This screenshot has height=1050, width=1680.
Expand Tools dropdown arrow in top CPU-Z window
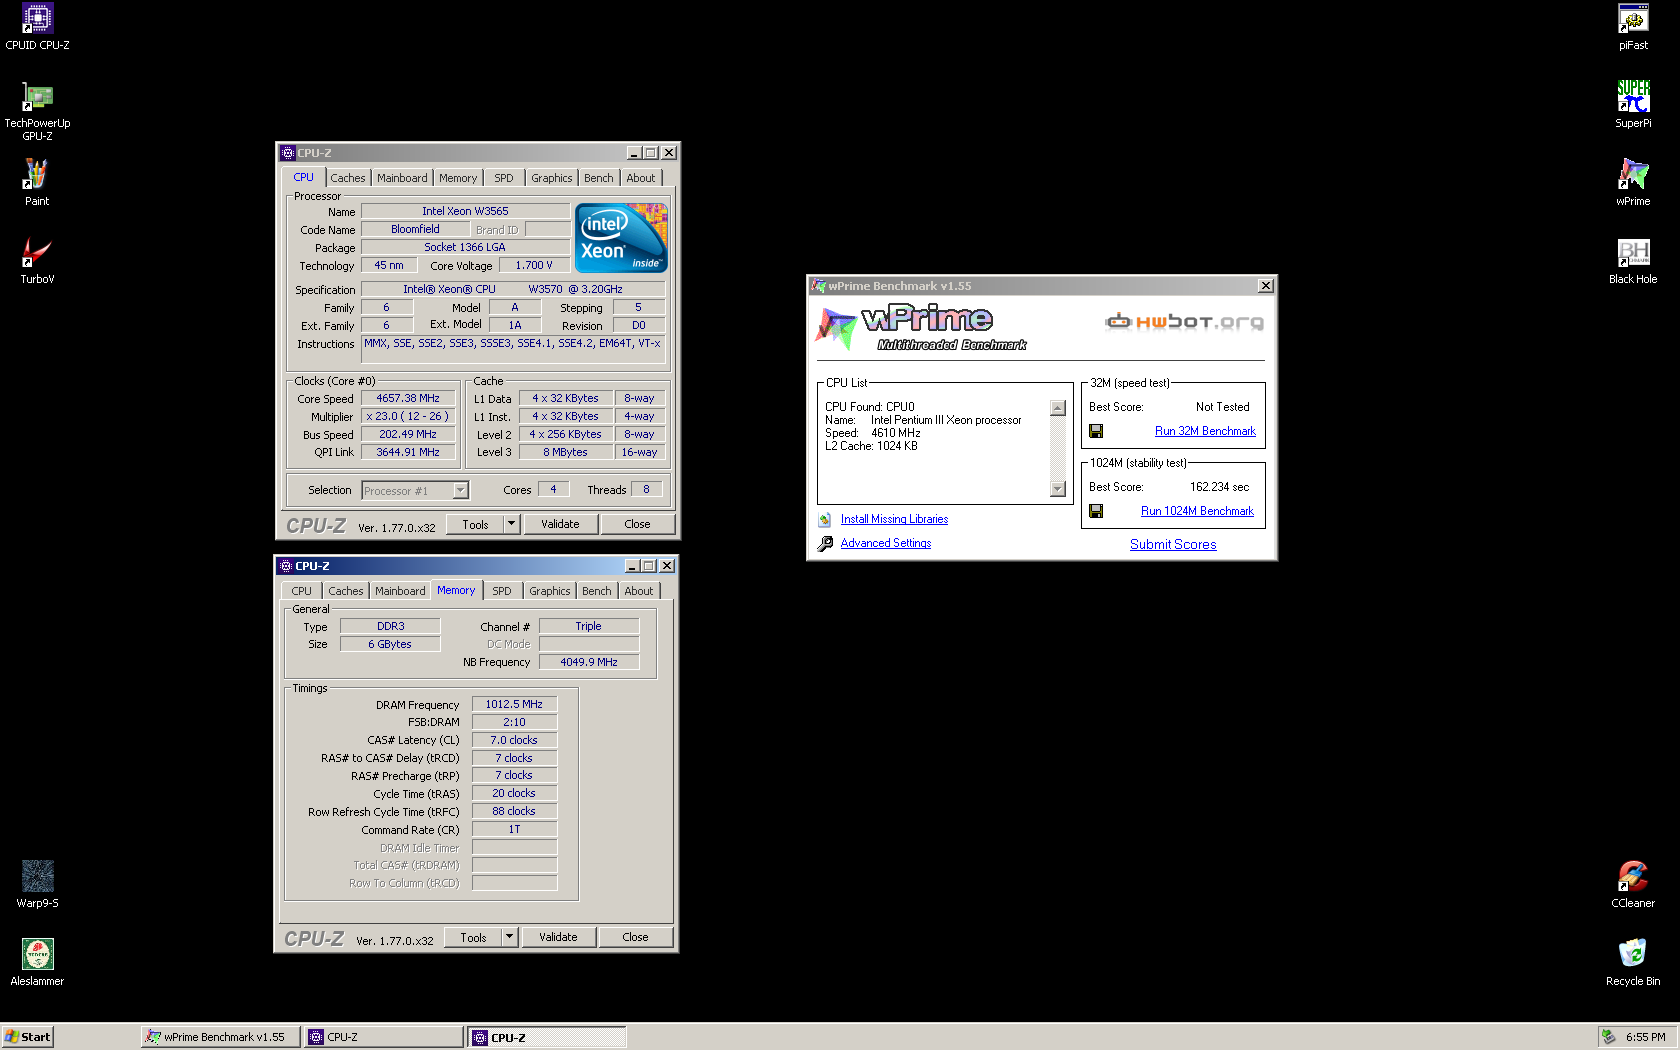pyautogui.click(x=511, y=524)
